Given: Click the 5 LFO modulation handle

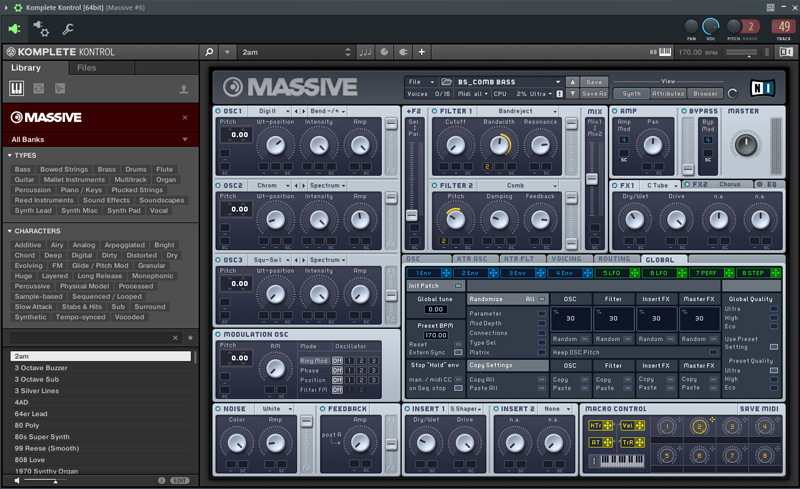Looking at the screenshot, I should 635,273.
